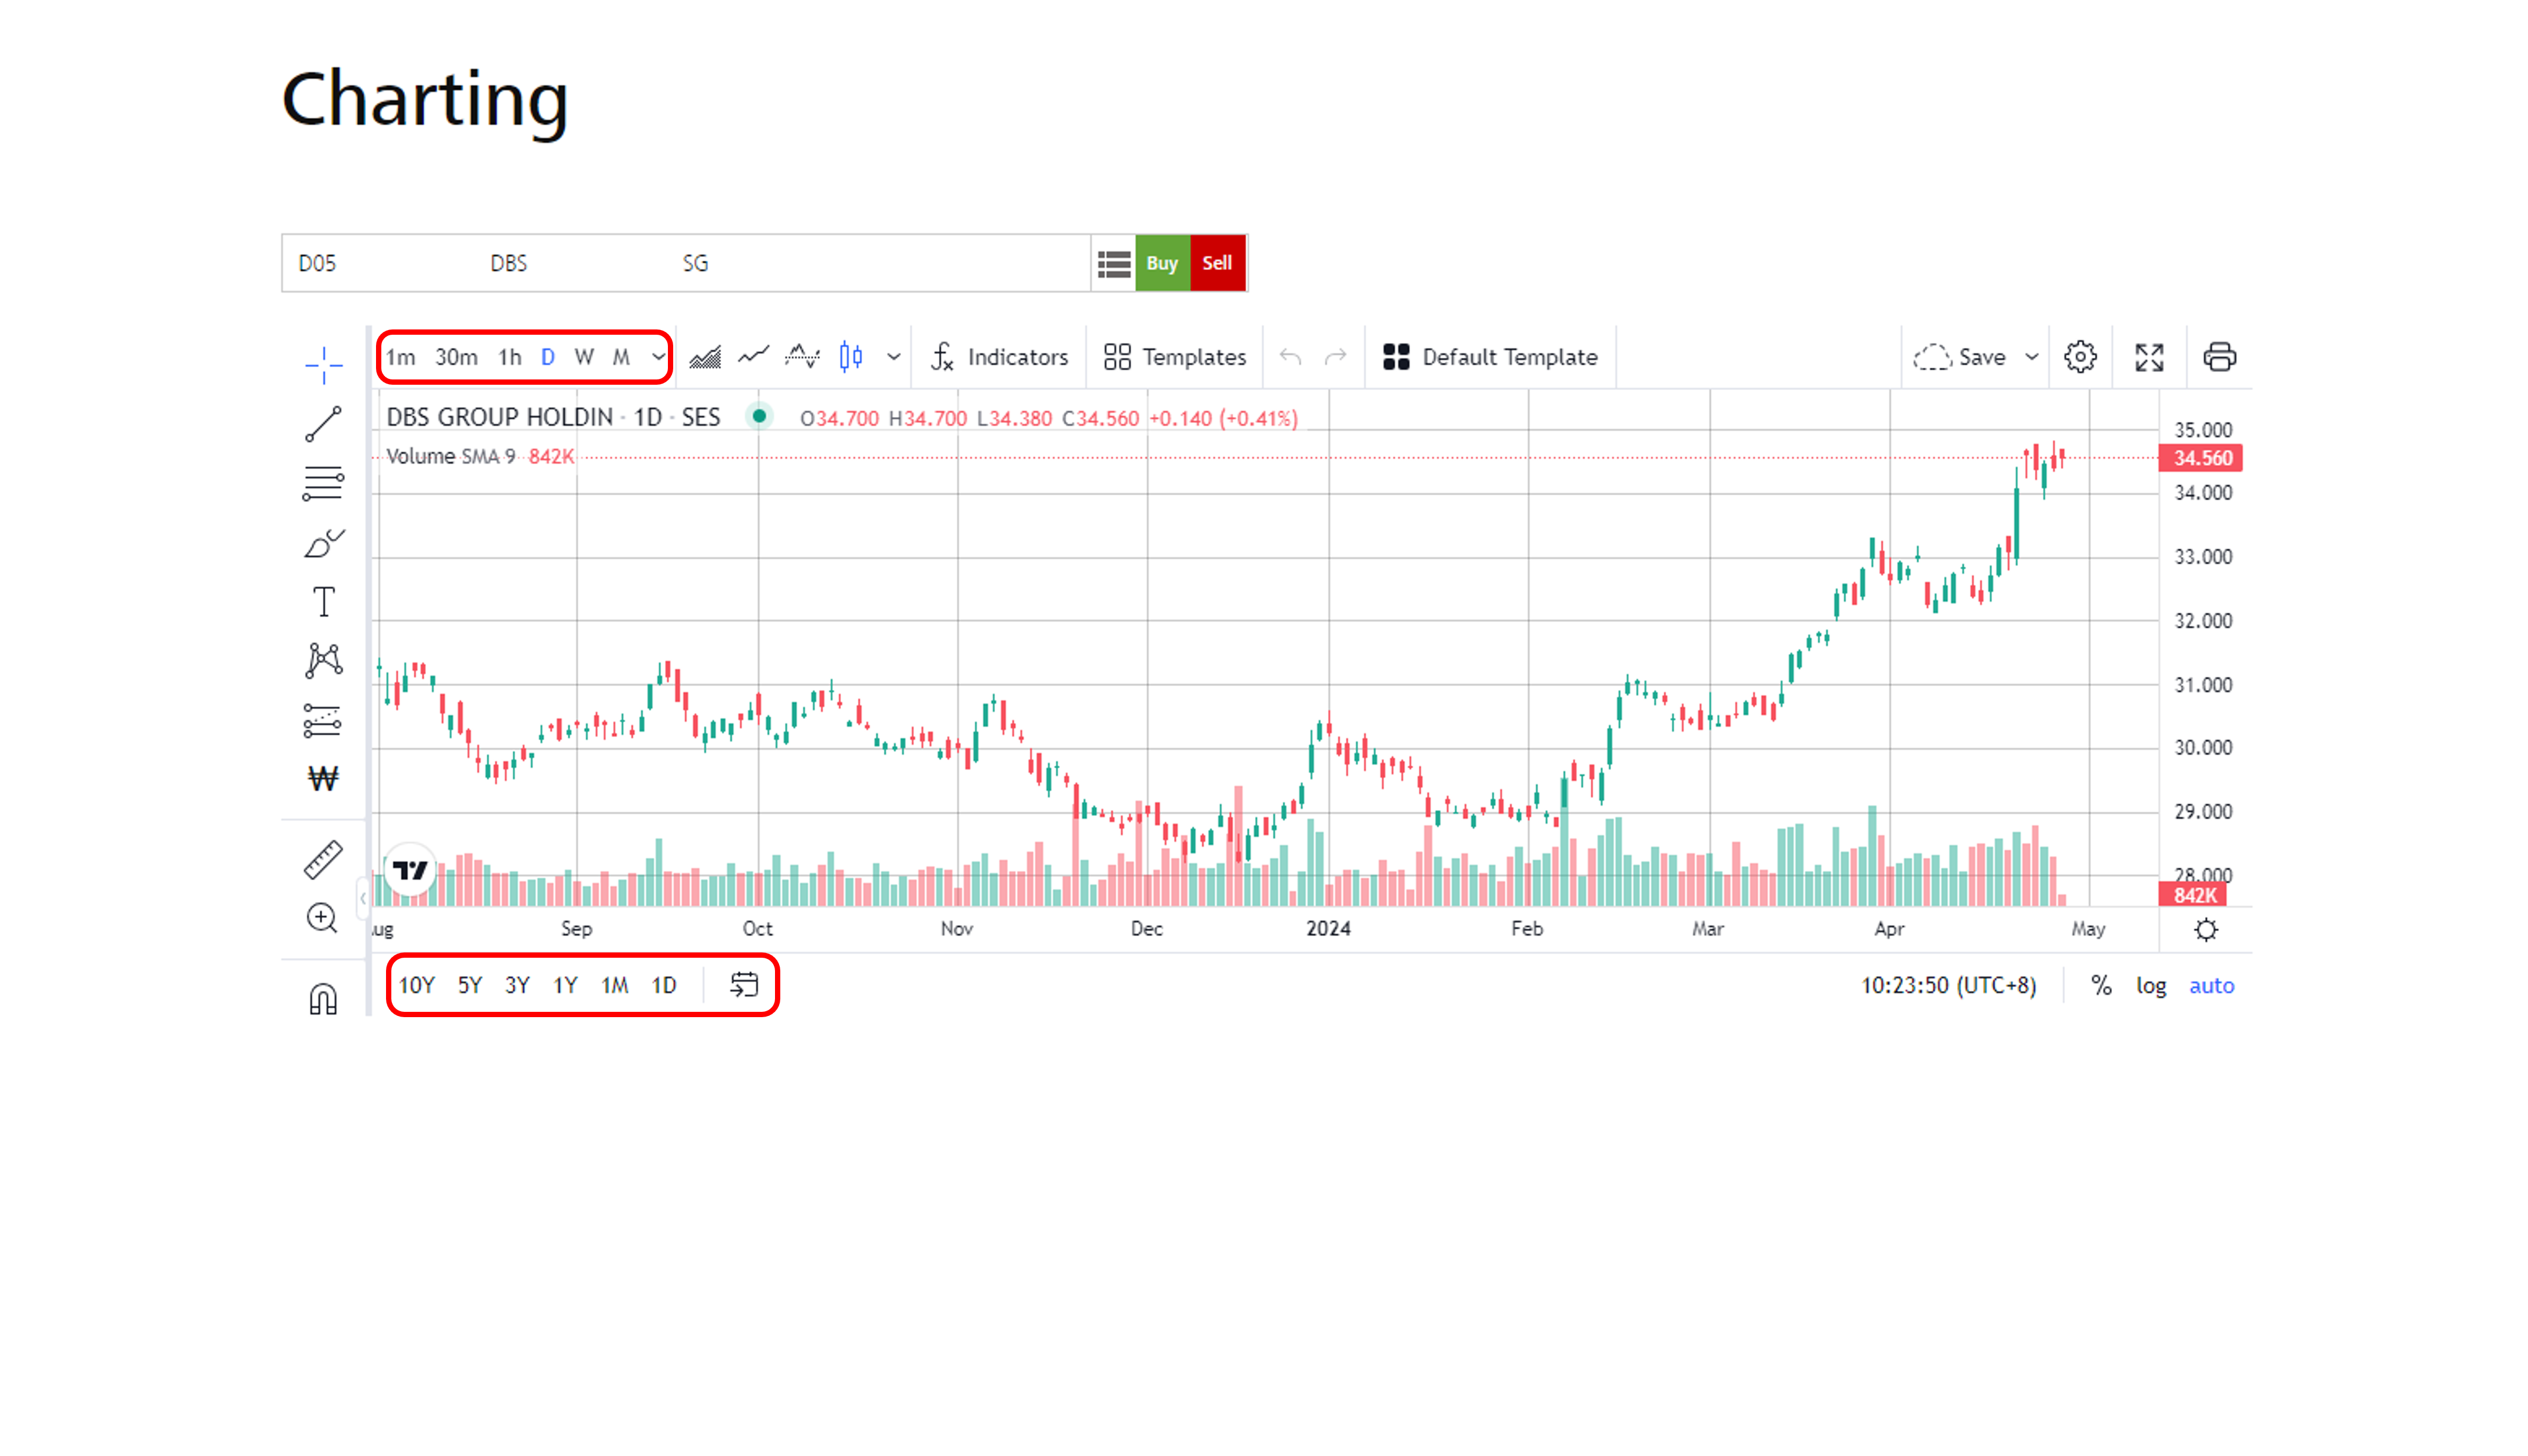Click the green Buy button
This screenshot has height=1456, width=2528.
point(1162,263)
